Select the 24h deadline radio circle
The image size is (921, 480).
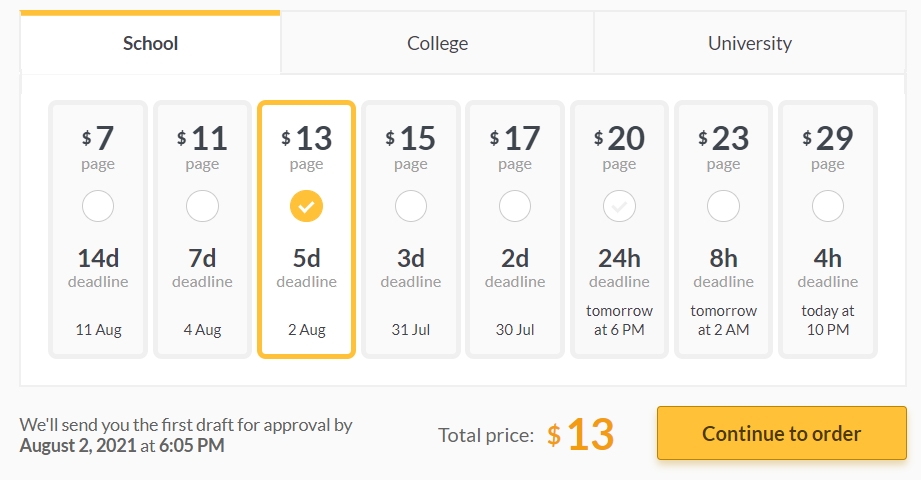click(619, 206)
